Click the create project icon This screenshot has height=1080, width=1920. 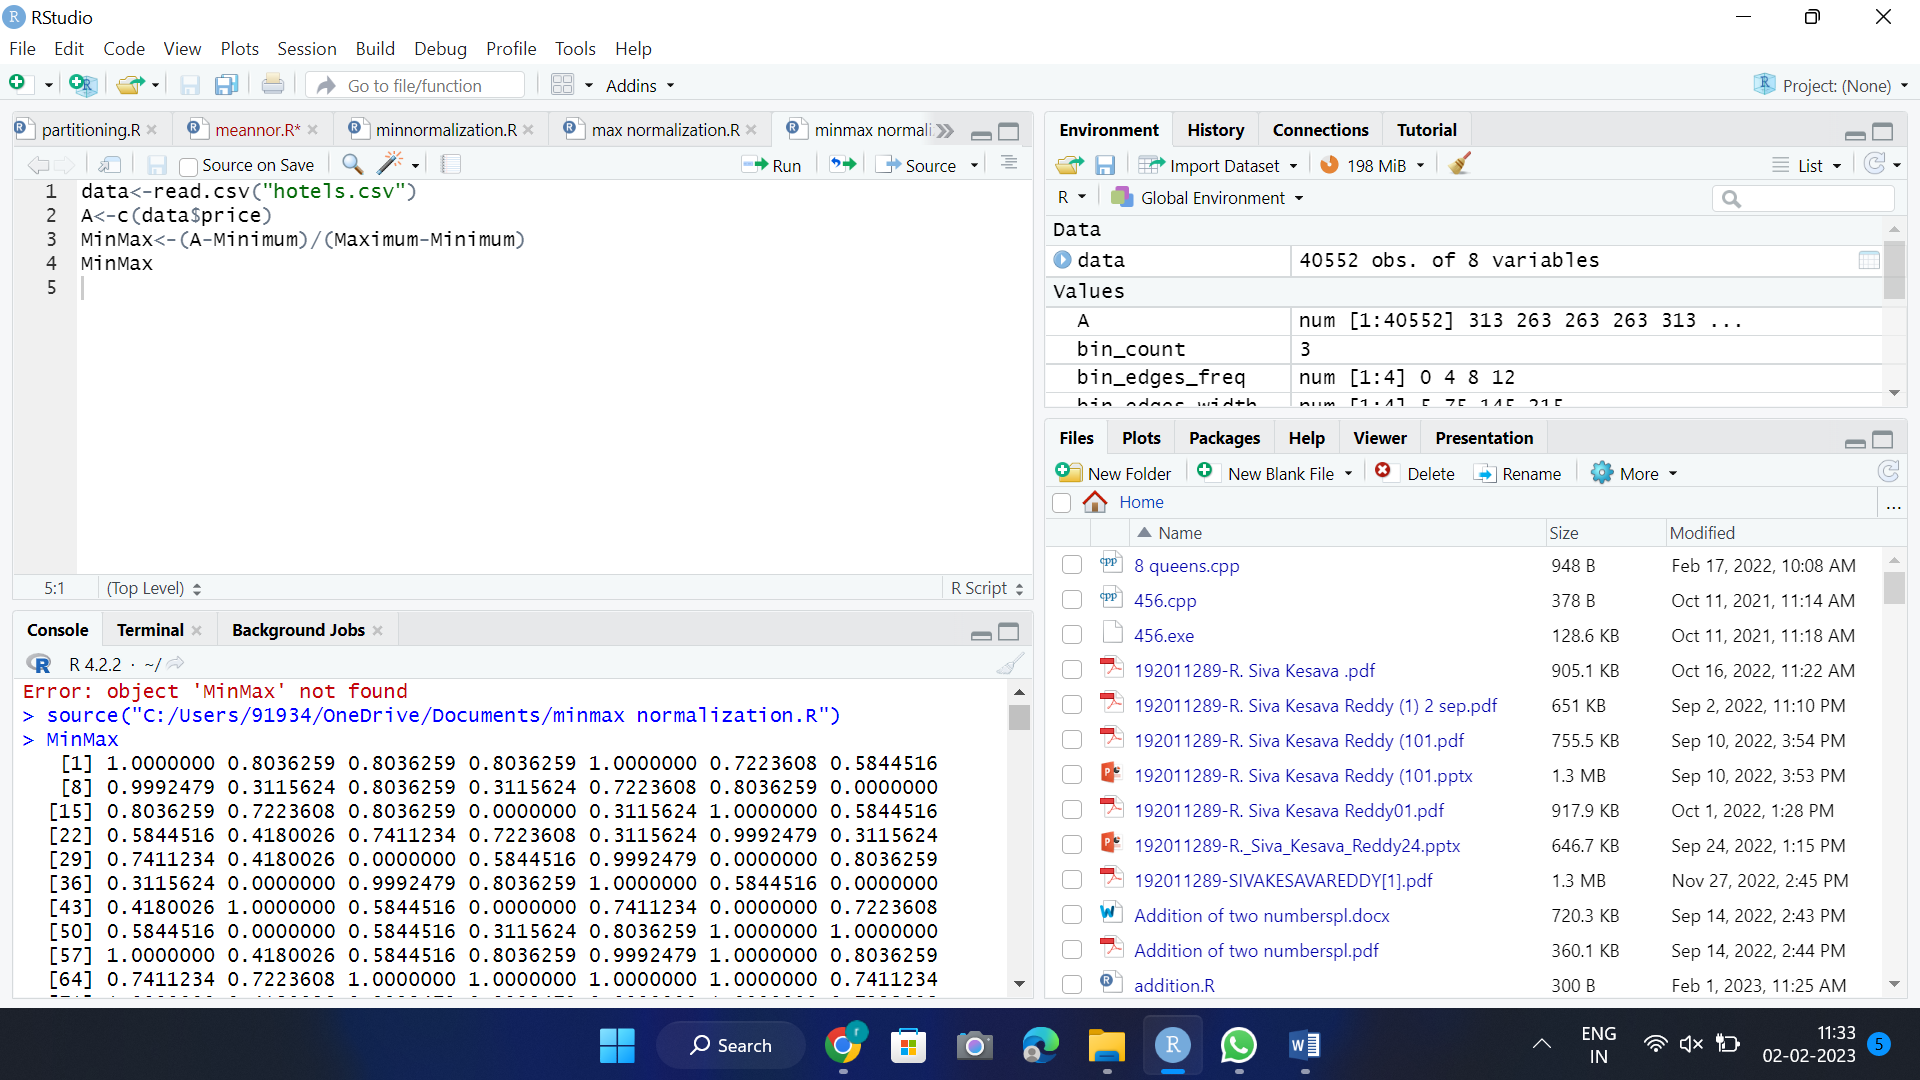point(82,85)
